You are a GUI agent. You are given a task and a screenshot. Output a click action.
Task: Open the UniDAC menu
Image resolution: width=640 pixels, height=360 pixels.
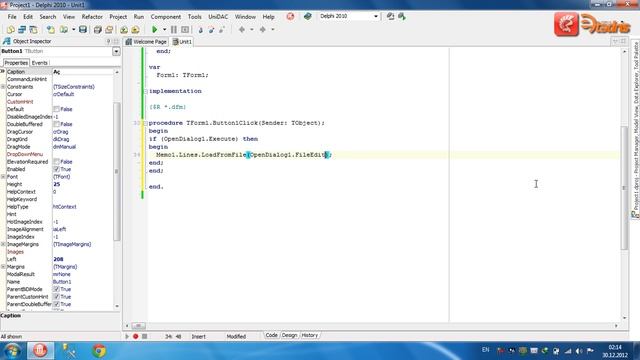pyautogui.click(x=218, y=17)
